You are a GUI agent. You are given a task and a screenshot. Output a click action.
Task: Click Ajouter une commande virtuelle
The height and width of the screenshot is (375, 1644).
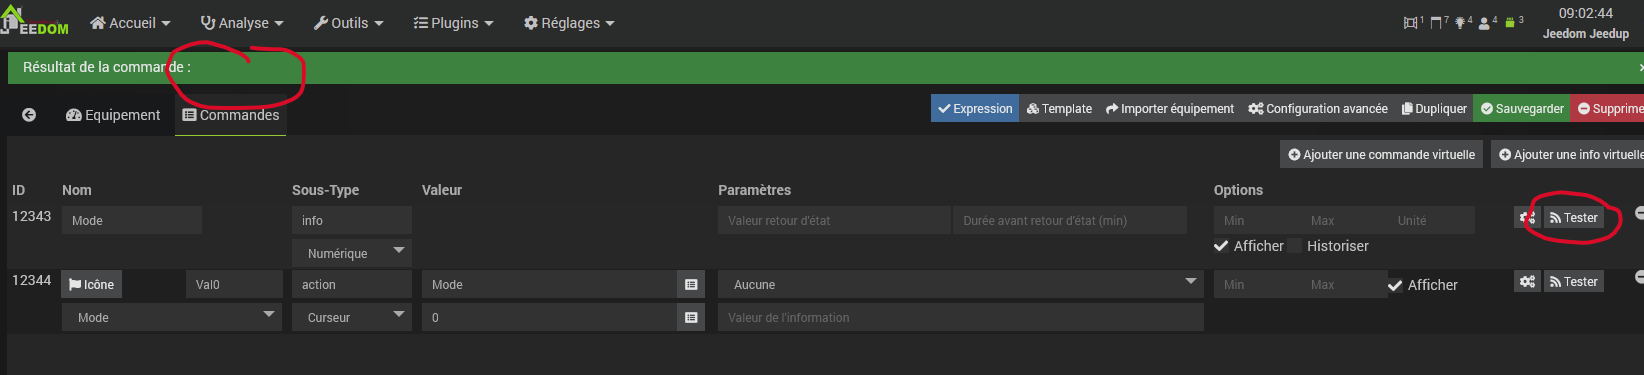(1381, 155)
